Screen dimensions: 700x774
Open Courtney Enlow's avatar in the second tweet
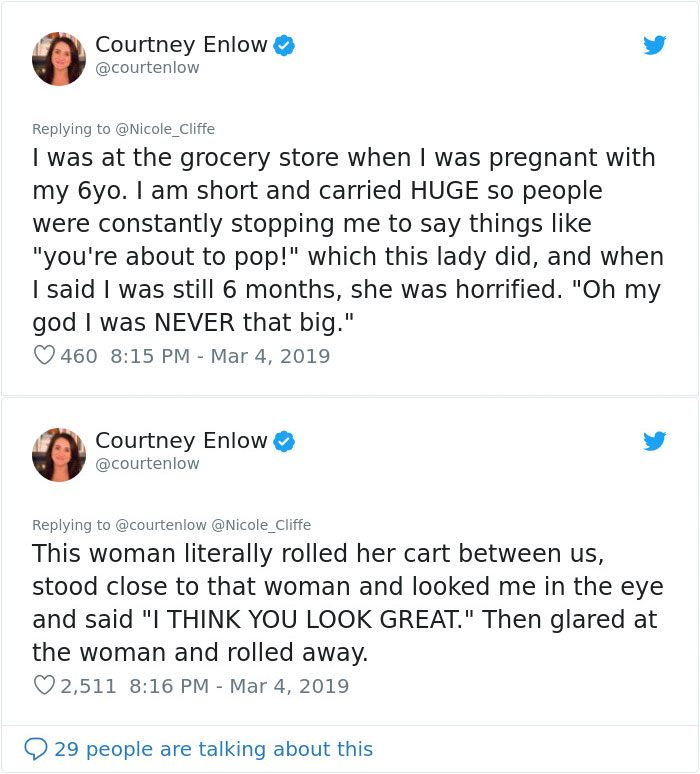point(59,454)
